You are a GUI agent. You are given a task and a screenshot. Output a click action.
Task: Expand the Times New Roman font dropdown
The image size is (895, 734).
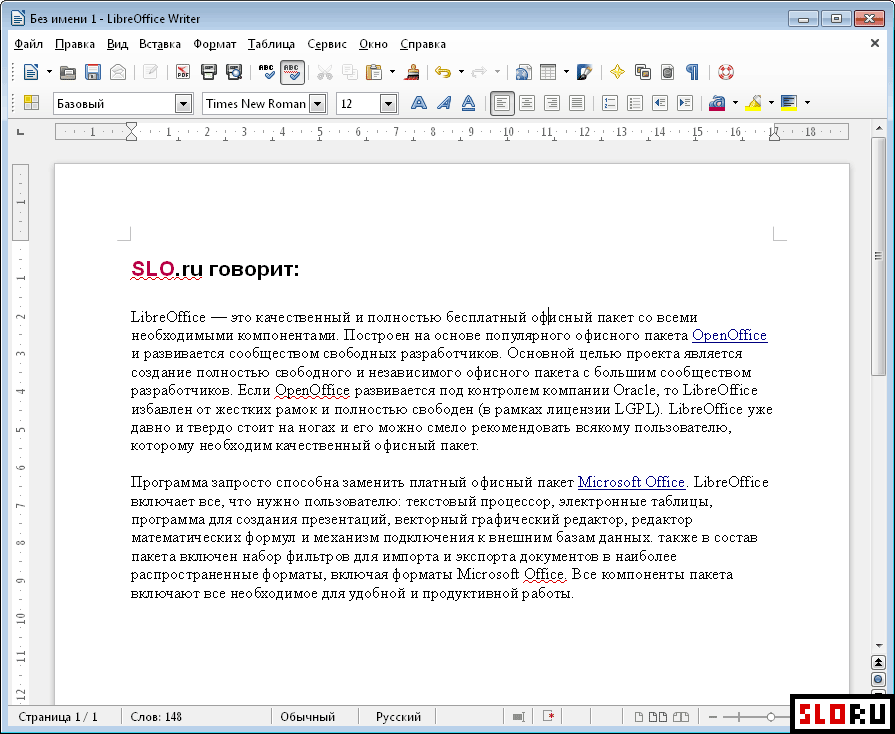click(x=318, y=104)
